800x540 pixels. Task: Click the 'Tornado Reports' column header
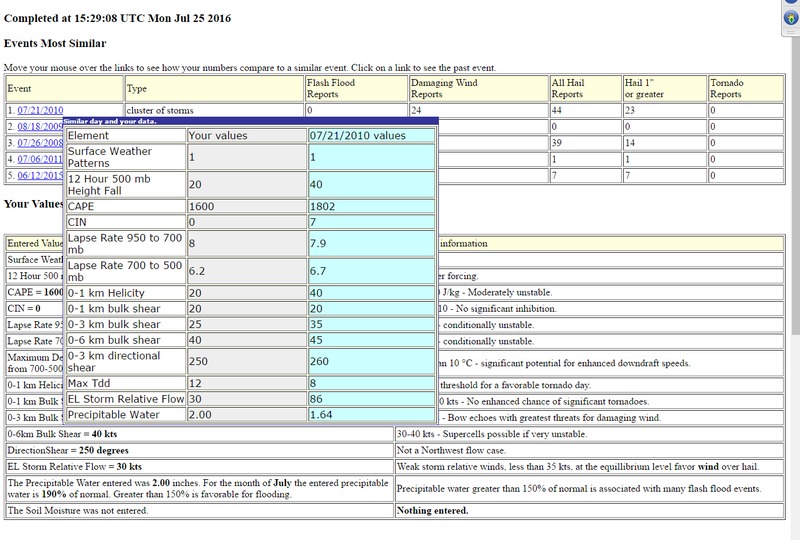click(746, 88)
